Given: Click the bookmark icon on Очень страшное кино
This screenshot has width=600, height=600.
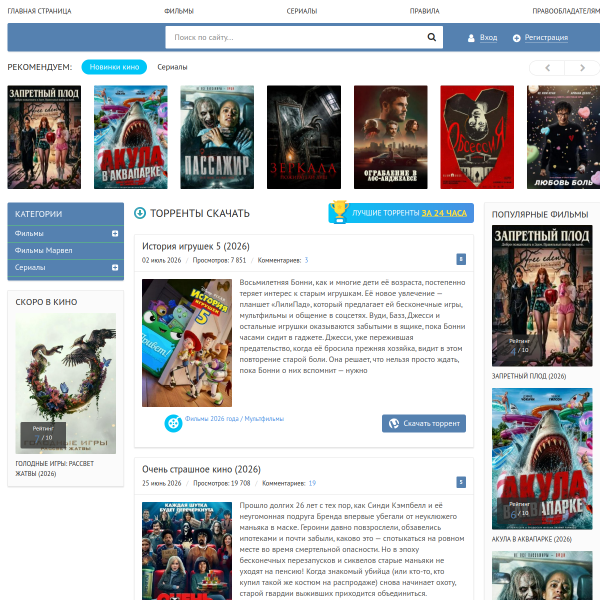Looking at the screenshot, I should pyautogui.click(x=461, y=482).
